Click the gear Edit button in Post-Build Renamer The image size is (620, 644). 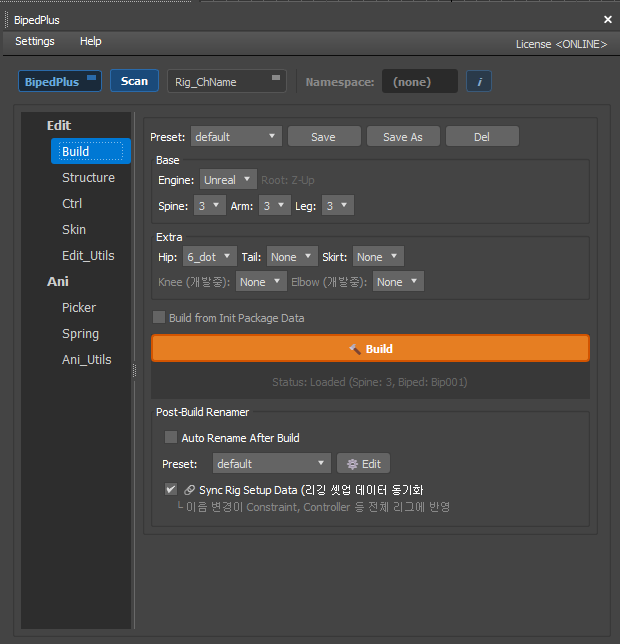tap(363, 464)
